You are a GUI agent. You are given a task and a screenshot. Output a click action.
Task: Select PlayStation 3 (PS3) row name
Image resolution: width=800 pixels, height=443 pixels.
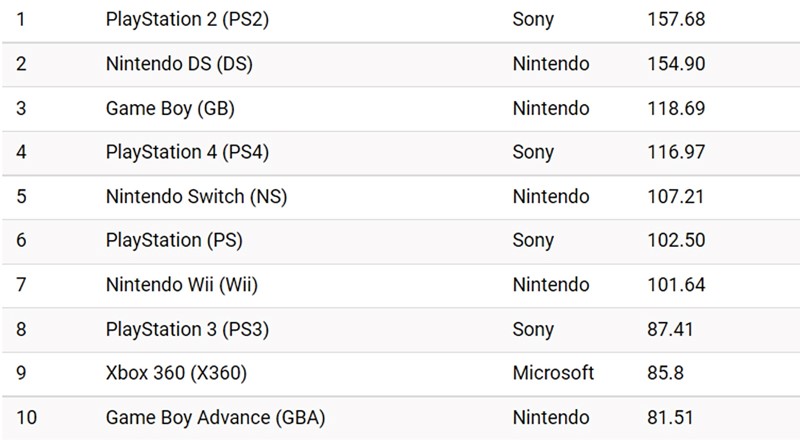click(187, 329)
